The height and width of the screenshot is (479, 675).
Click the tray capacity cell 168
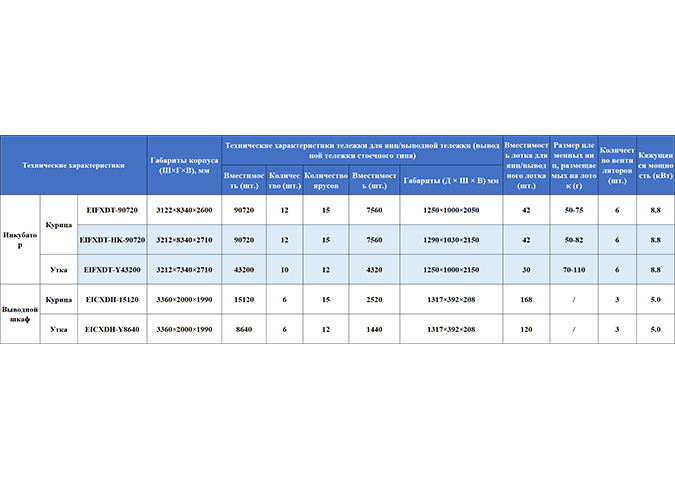[526, 300]
